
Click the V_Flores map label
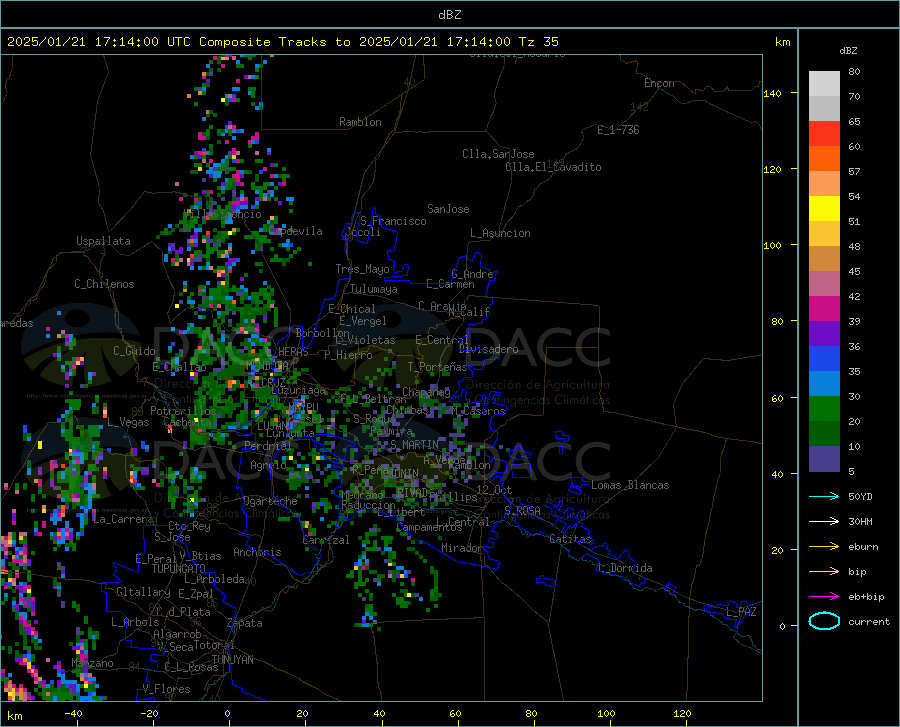coord(166,689)
